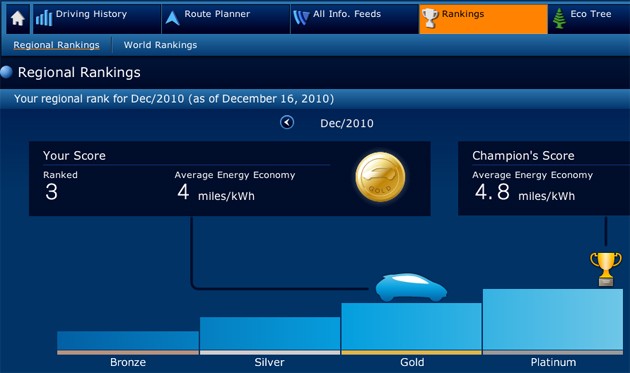Click the bar chart icon on Driving History

click(44, 18)
